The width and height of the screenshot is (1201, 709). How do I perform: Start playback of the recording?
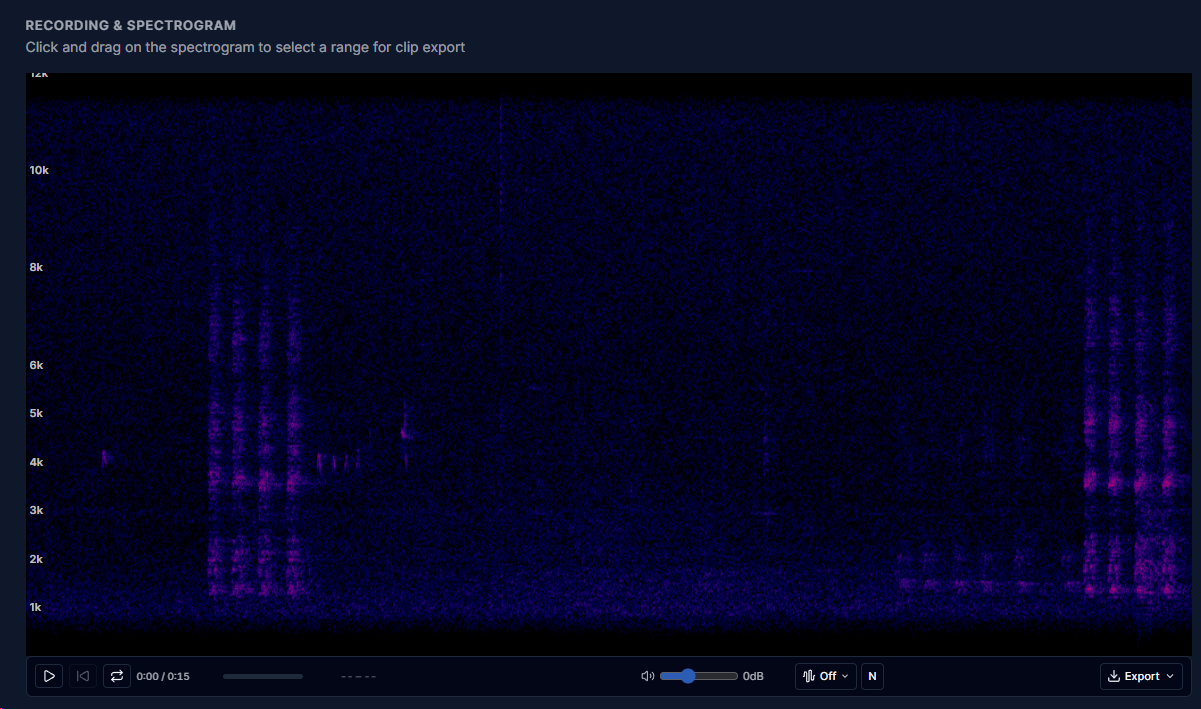tap(48, 676)
